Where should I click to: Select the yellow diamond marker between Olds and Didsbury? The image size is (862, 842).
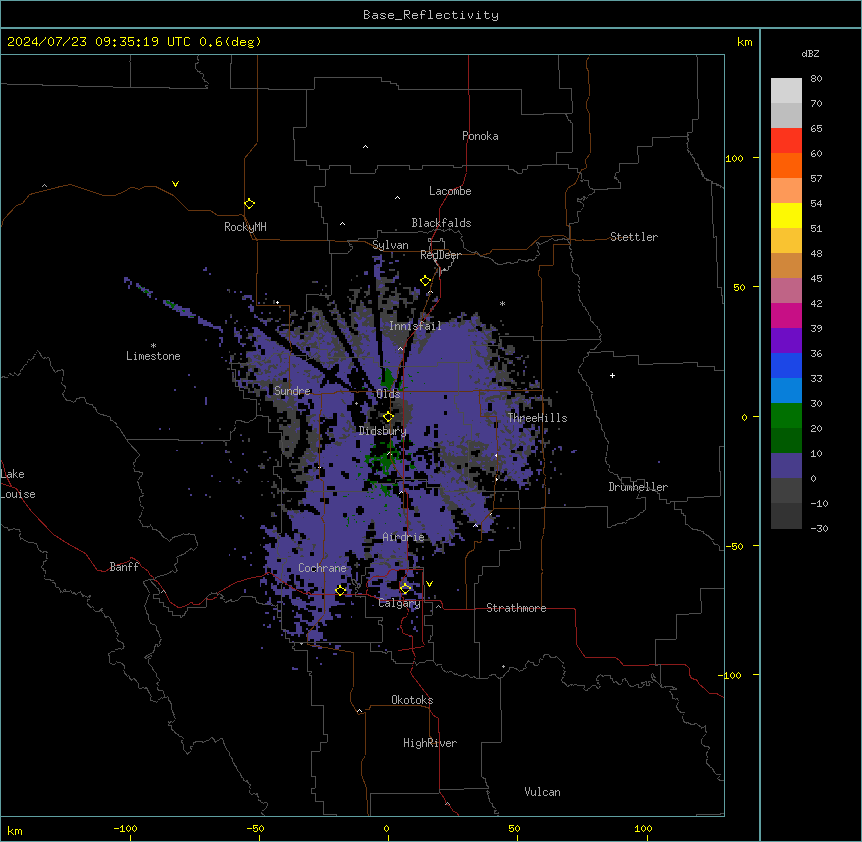pyautogui.click(x=388, y=417)
